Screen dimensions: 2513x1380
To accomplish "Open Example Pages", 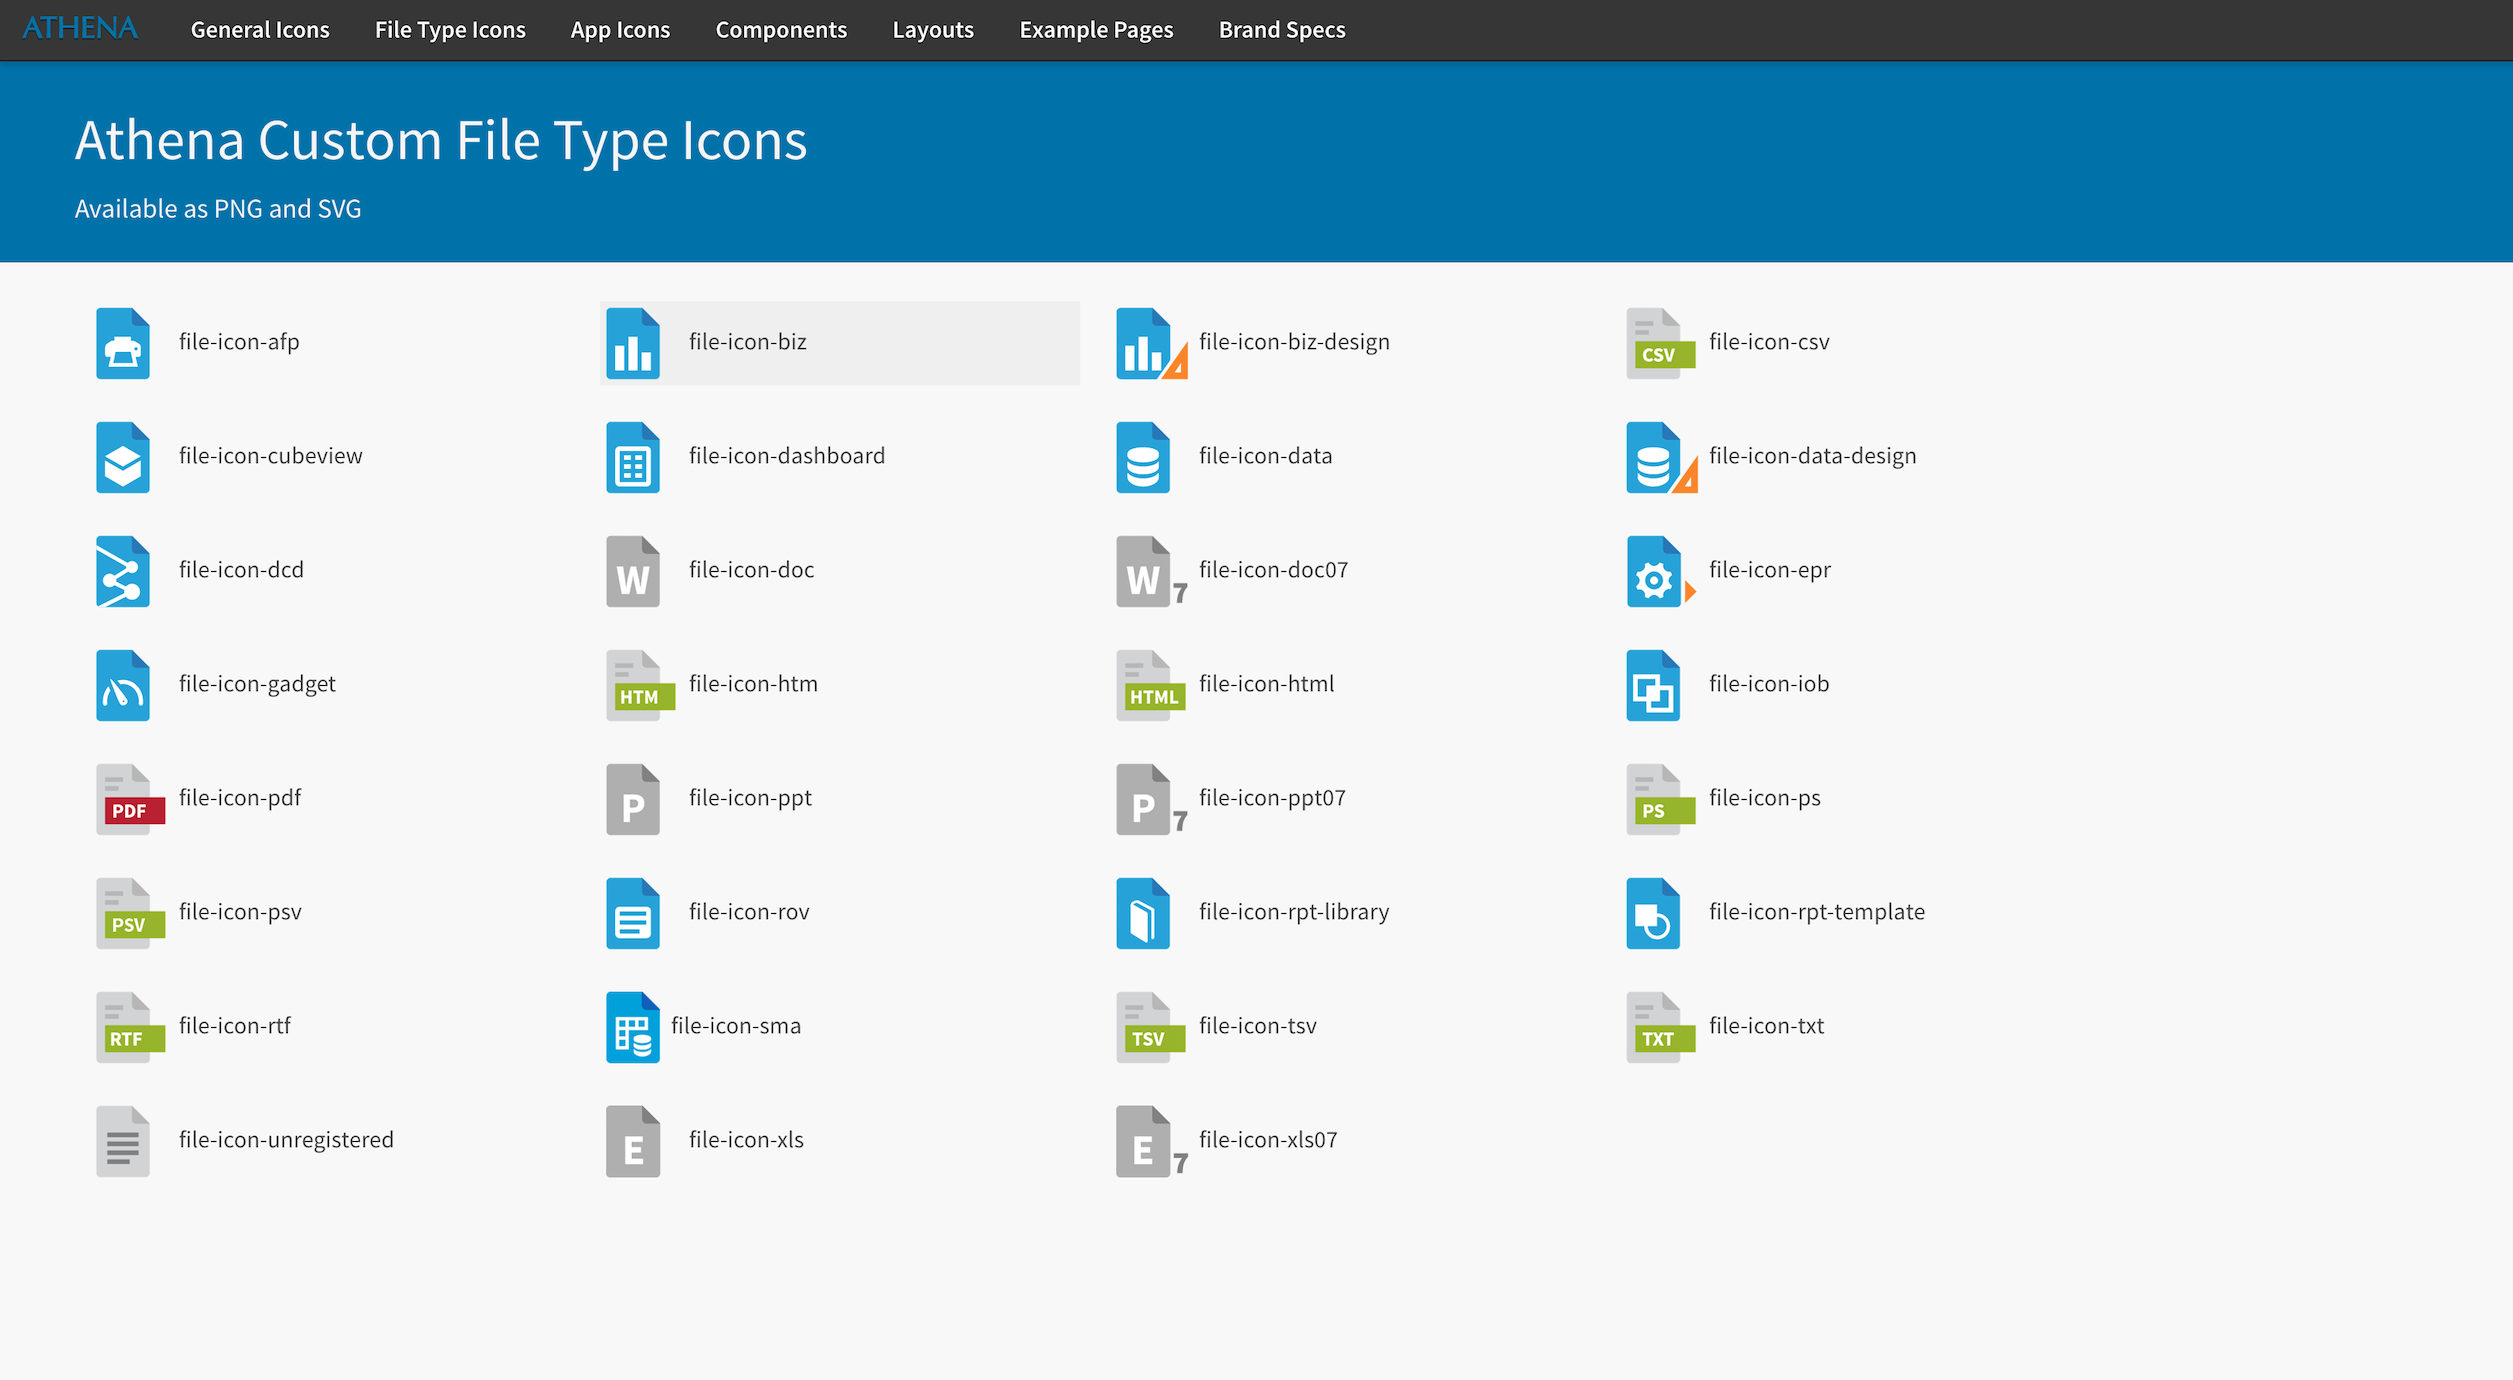I will coord(1096,30).
